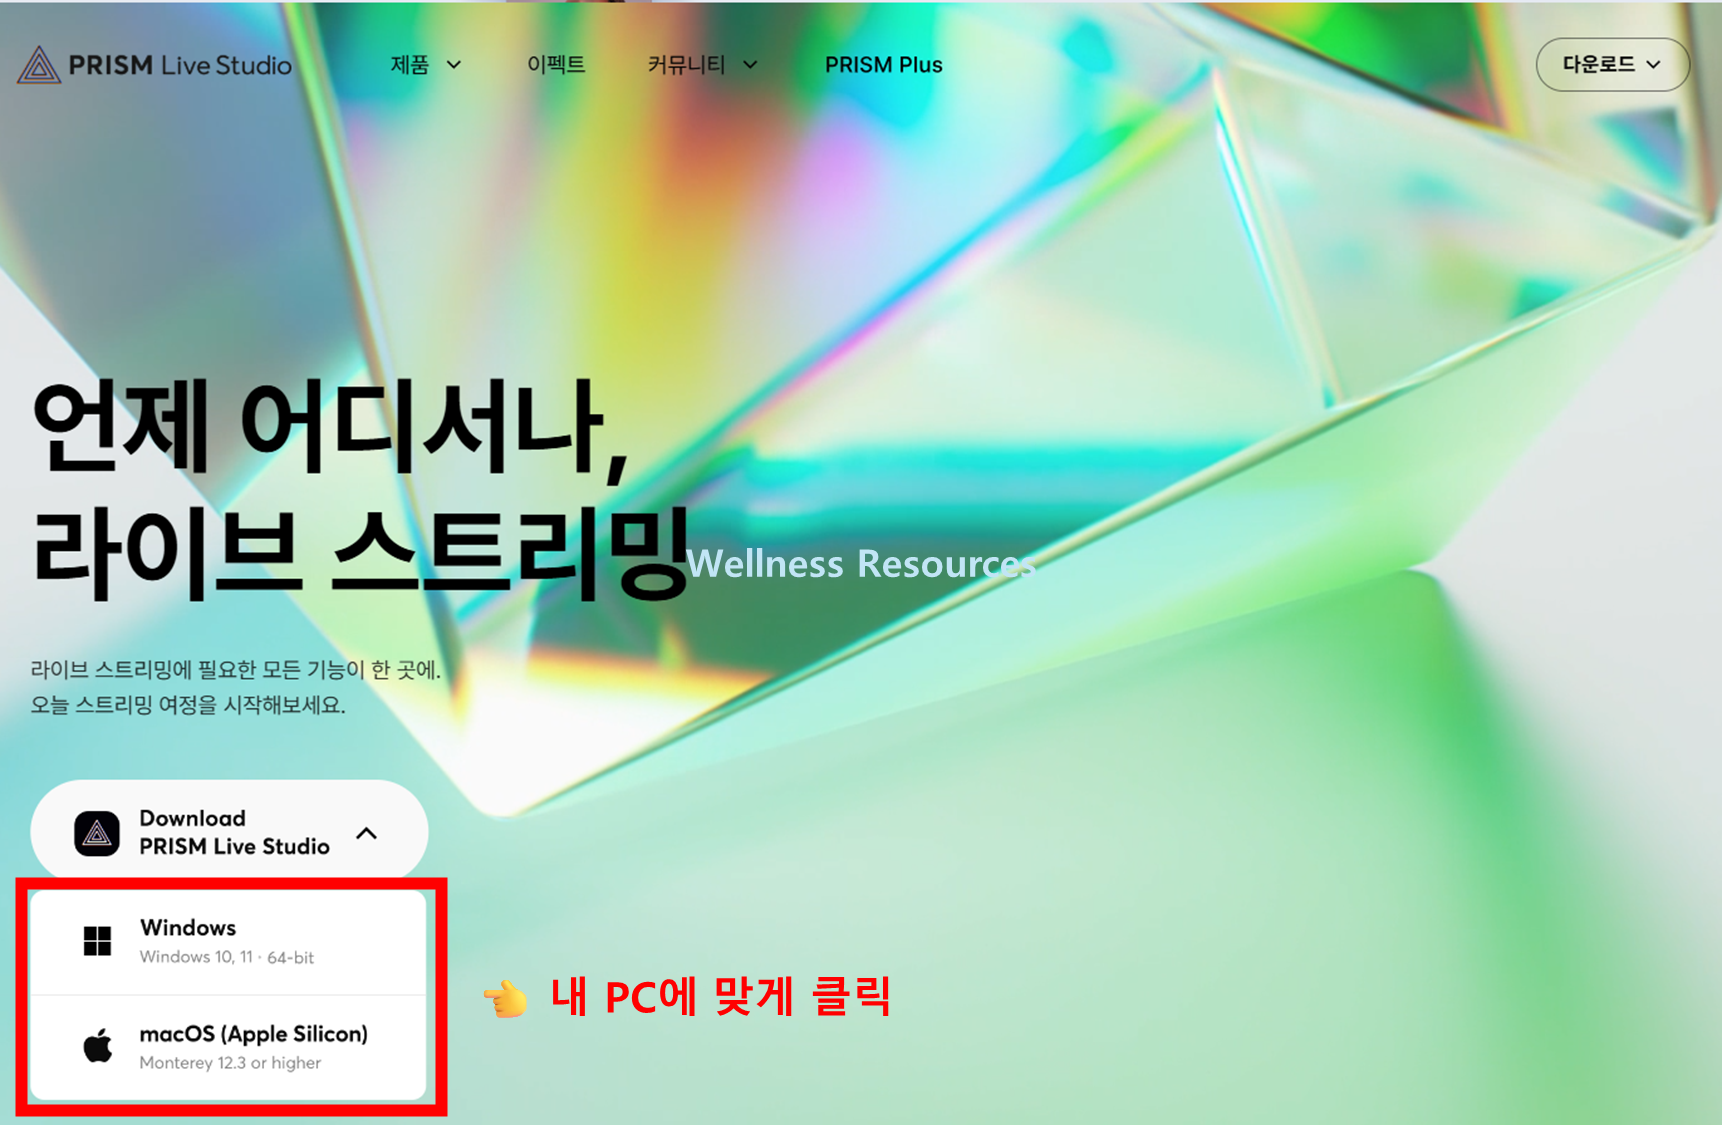Choose the Windows download option
This screenshot has width=1722, height=1125.
[x=229, y=942]
